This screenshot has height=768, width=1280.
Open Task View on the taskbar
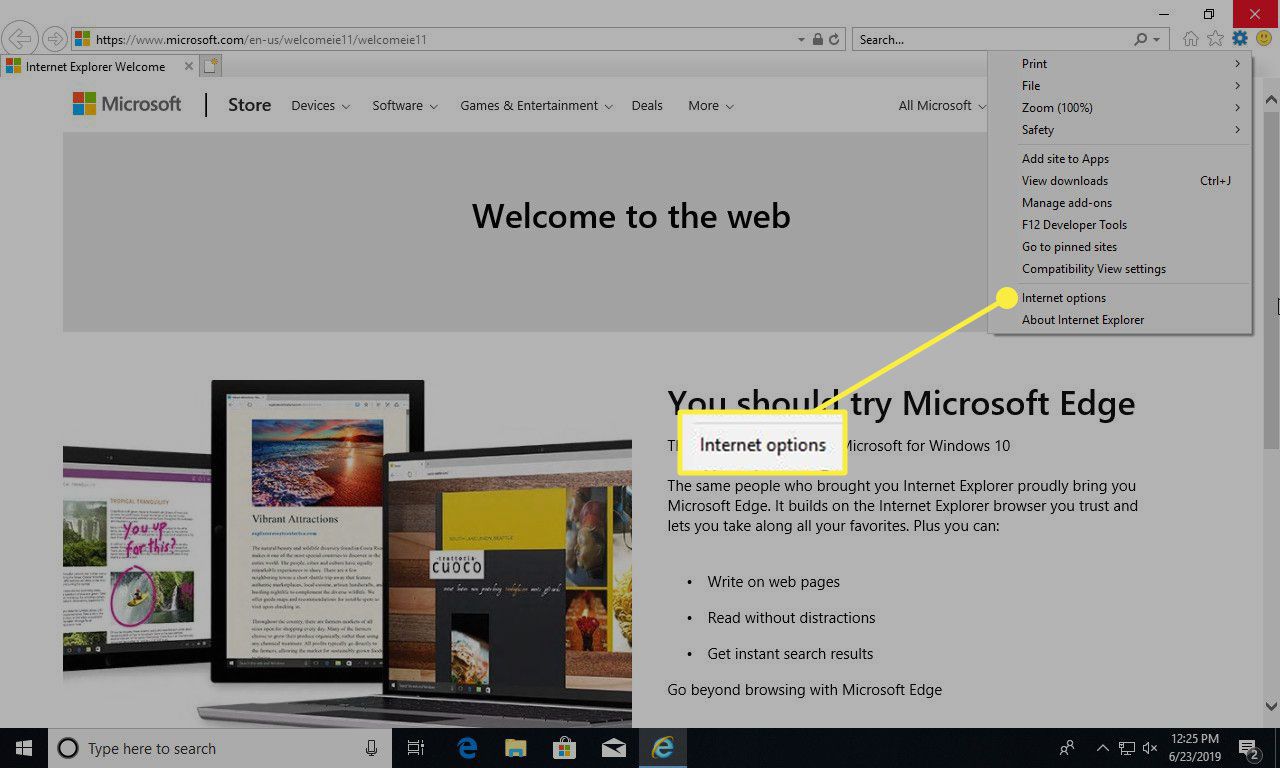coord(416,748)
